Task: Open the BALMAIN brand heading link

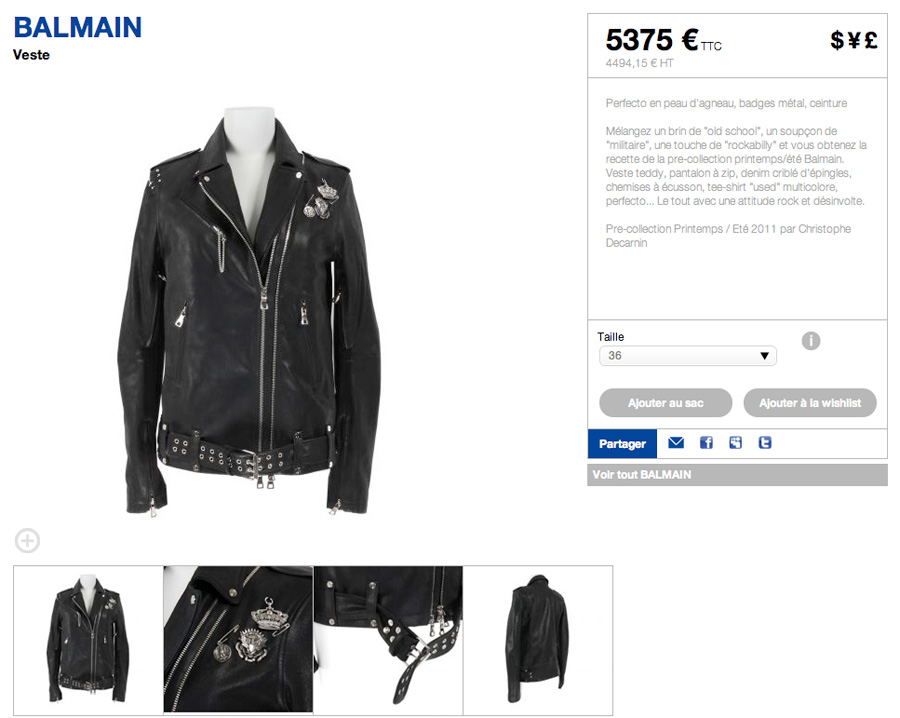Action: coord(77,28)
